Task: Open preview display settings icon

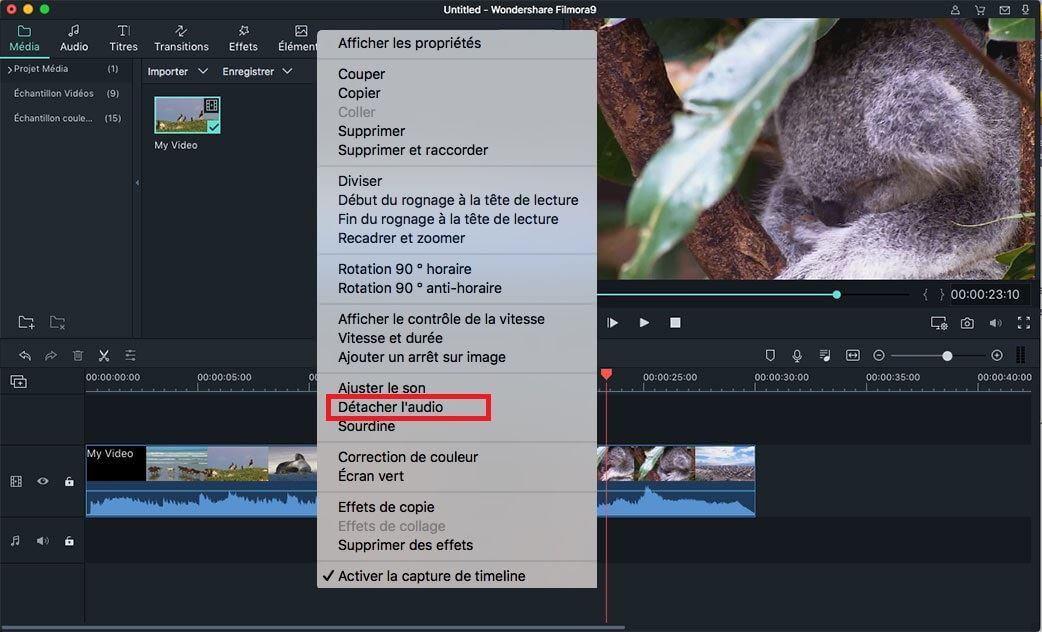Action: (939, 323)
